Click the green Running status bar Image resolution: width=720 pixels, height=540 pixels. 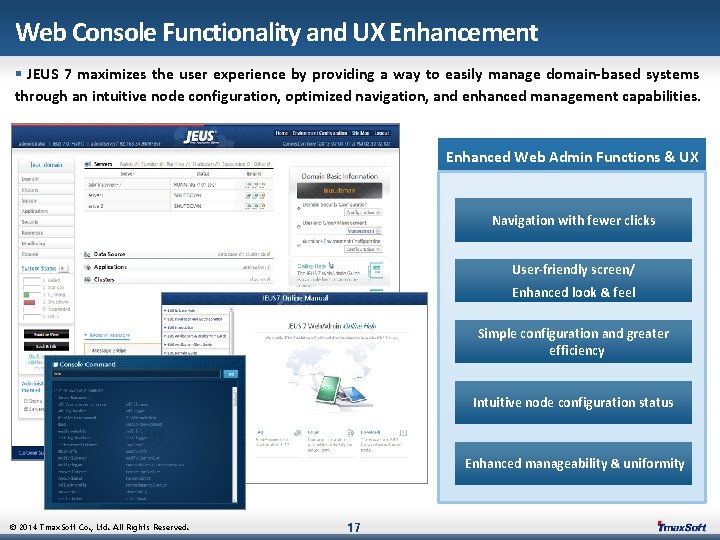click(x=26, y=294)
